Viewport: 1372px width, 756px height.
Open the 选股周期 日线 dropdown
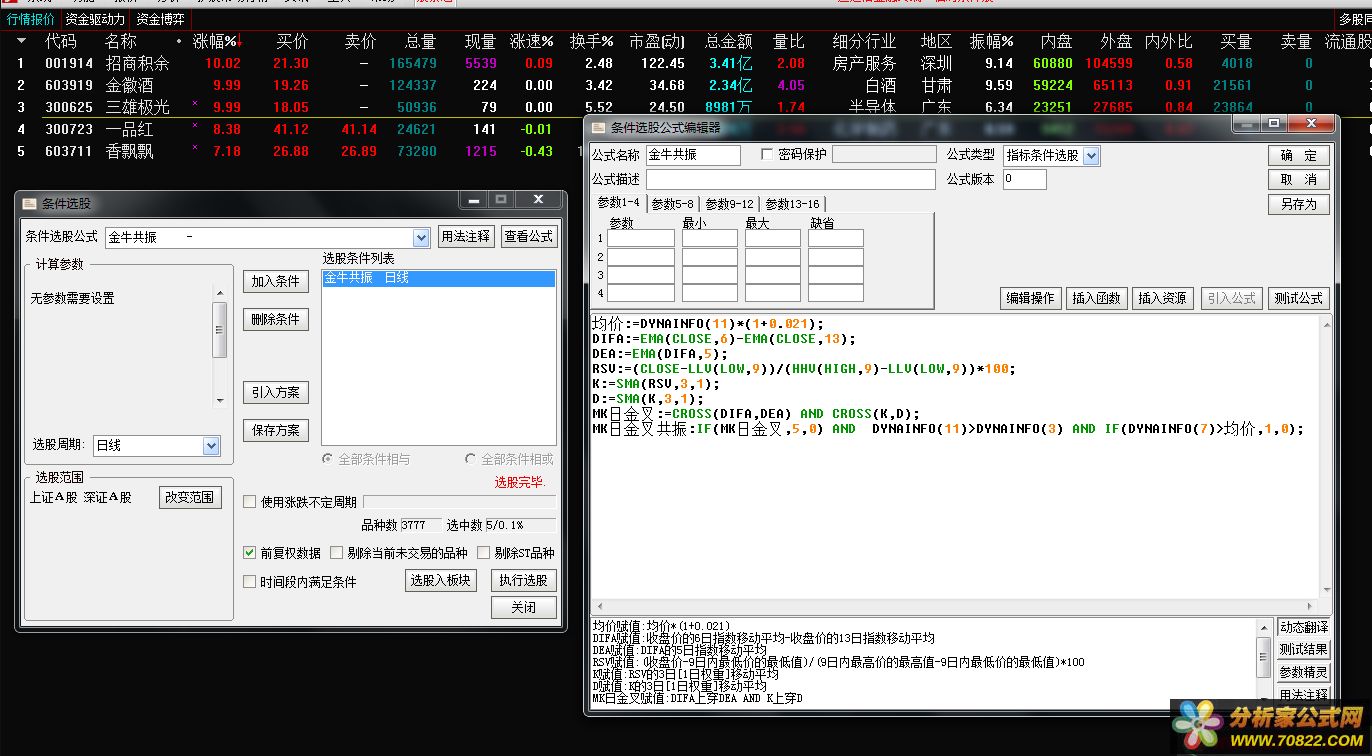(x=211, y=446)
